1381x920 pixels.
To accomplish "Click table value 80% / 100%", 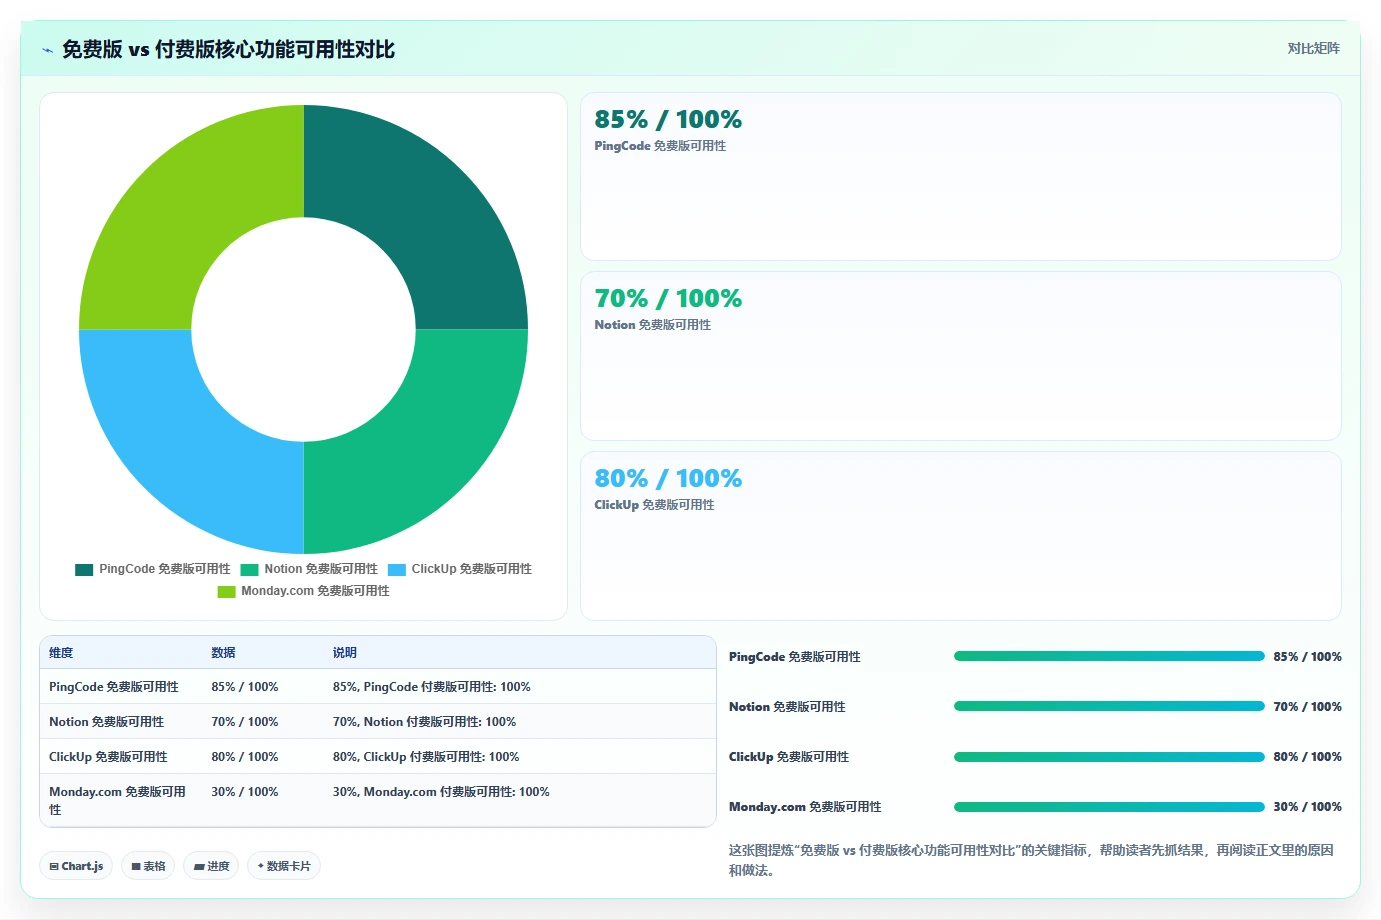I will click(245, 757).
